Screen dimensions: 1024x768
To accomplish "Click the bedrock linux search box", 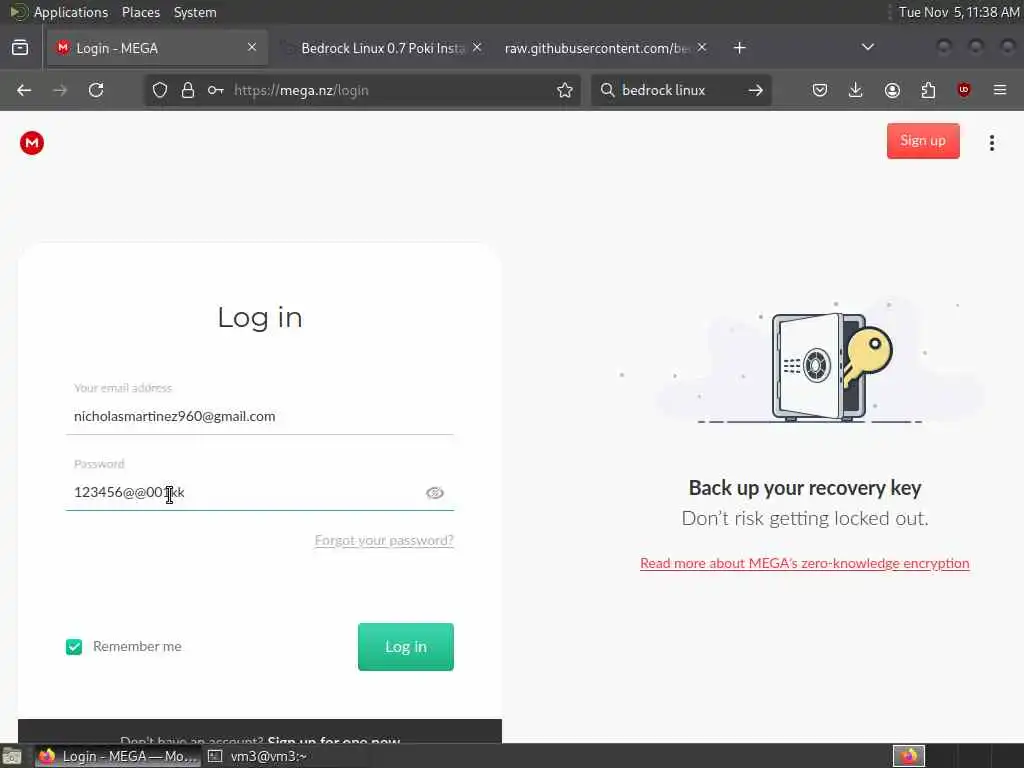I will point(679,90).
